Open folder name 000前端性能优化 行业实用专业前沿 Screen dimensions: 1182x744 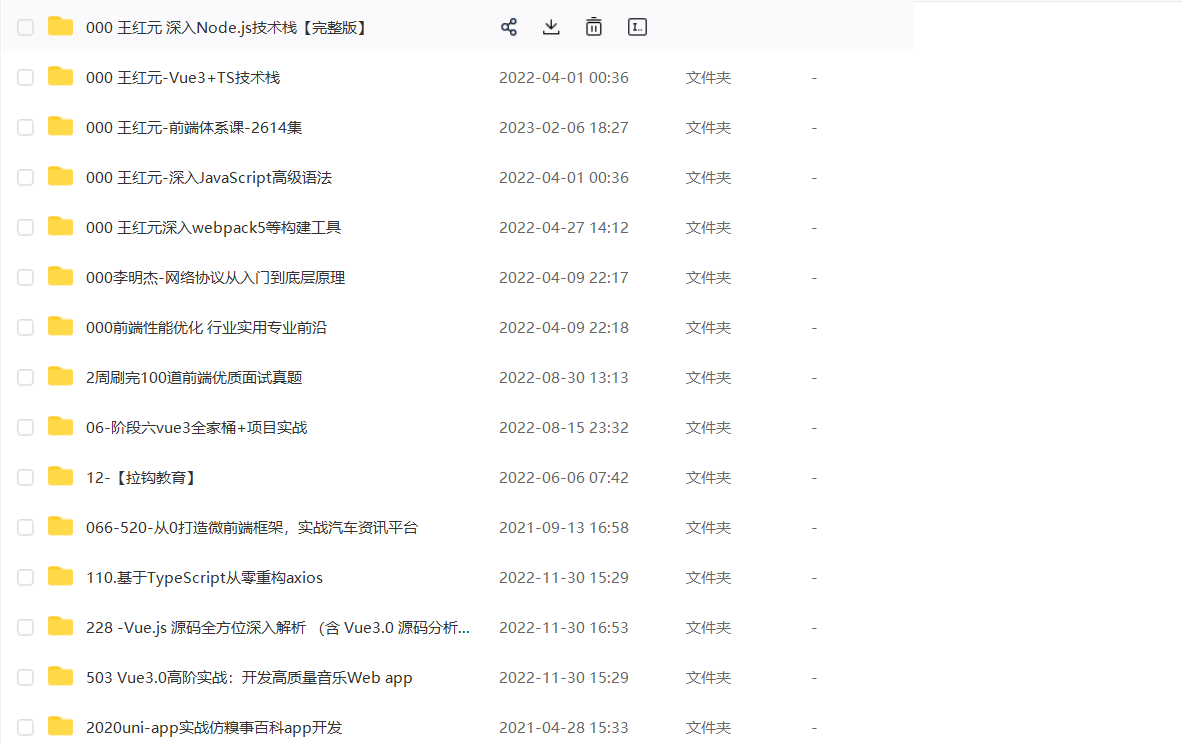coord(207,328)
